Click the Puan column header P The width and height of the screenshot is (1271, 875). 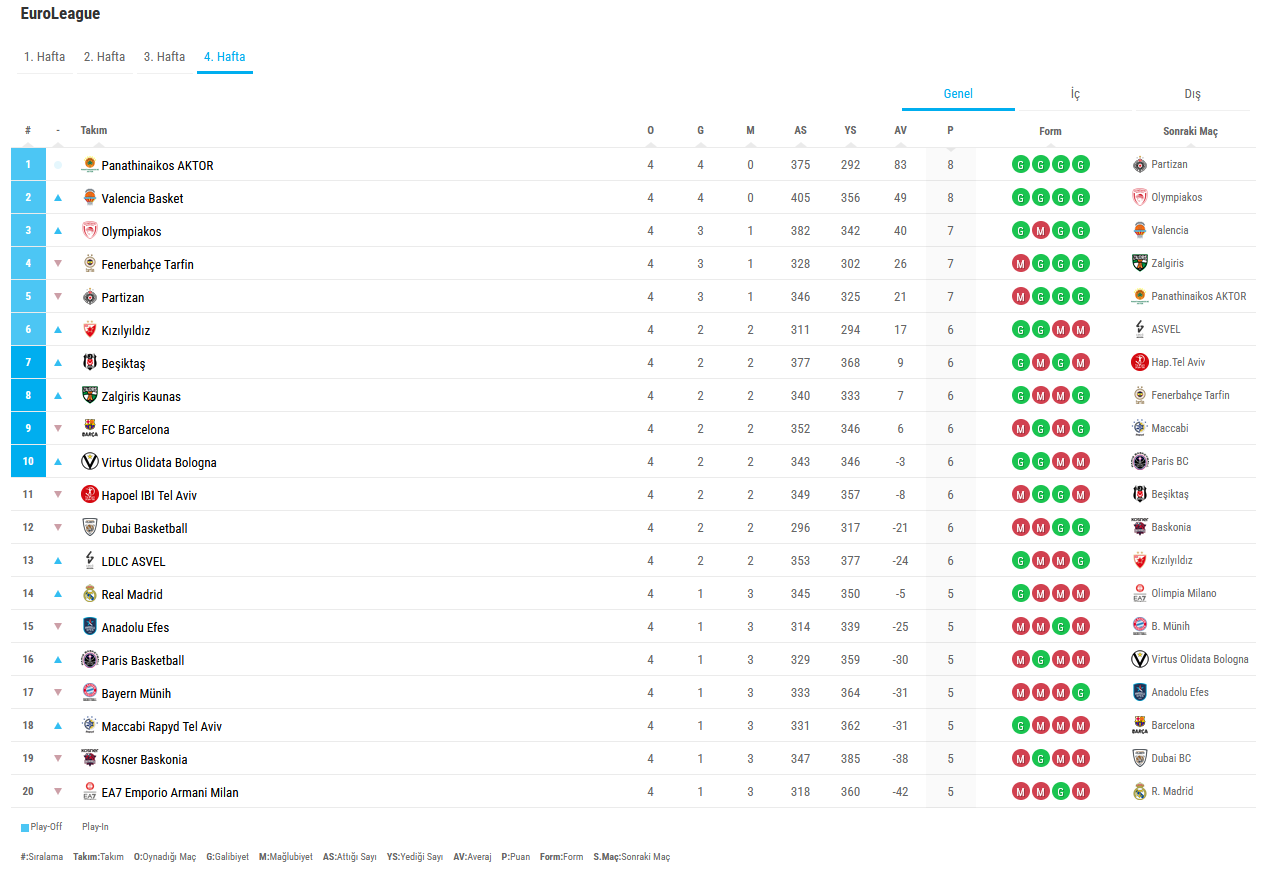pyautogui.click(x=950, y=130)
